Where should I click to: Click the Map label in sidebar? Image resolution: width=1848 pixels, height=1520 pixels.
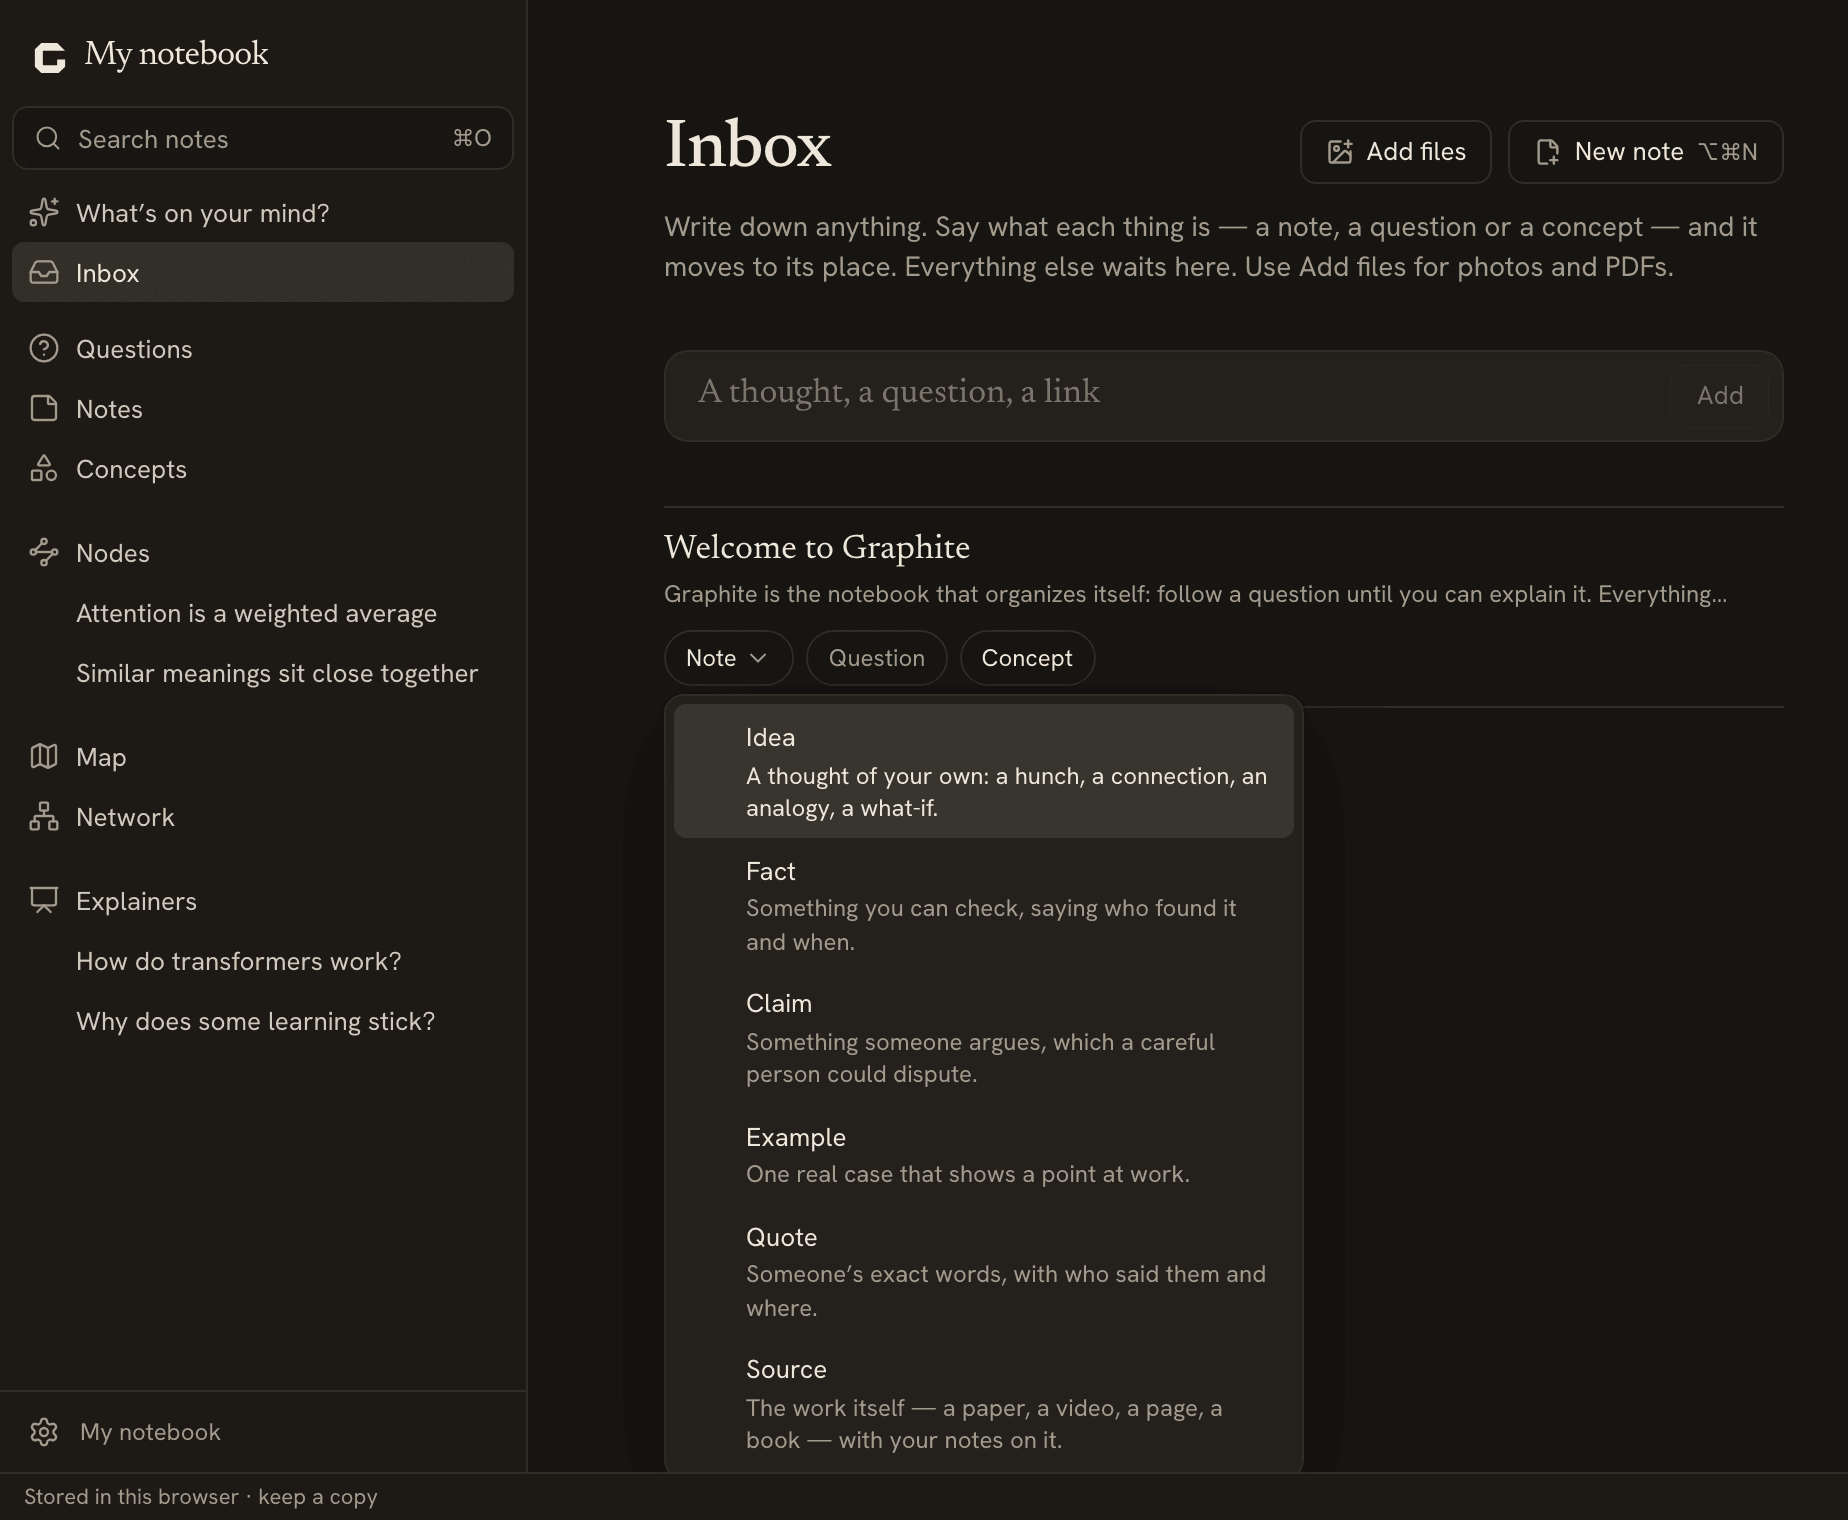point(101,757)
